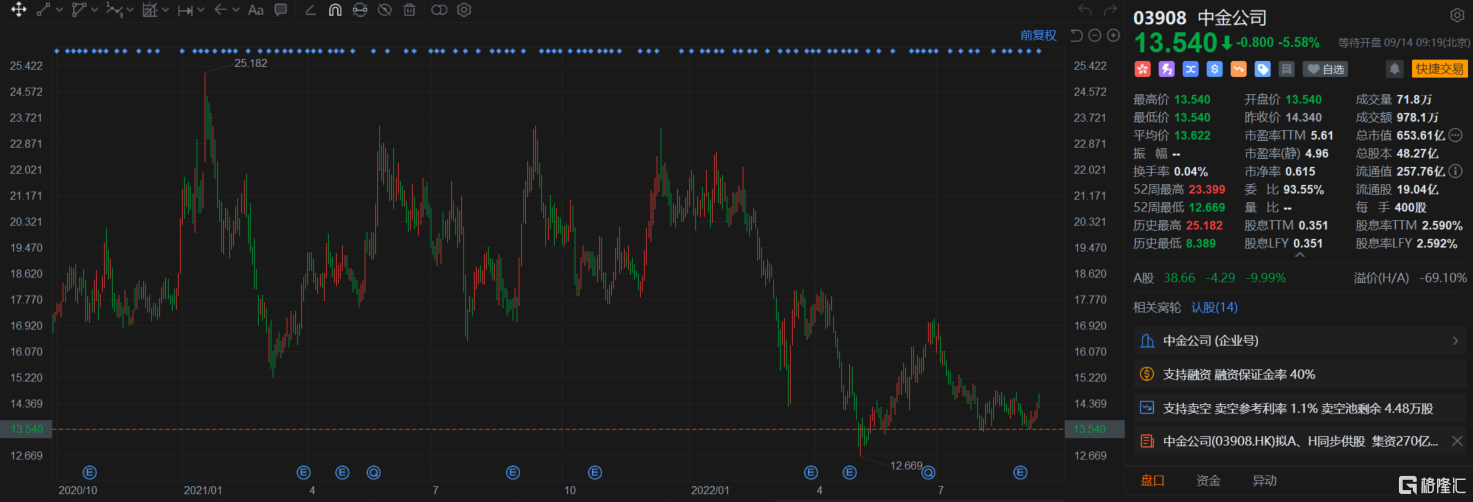Screen dimensions: 1473x502
Task: Expand the arrow marker dropdown
Action: click(x=236, y=10)
